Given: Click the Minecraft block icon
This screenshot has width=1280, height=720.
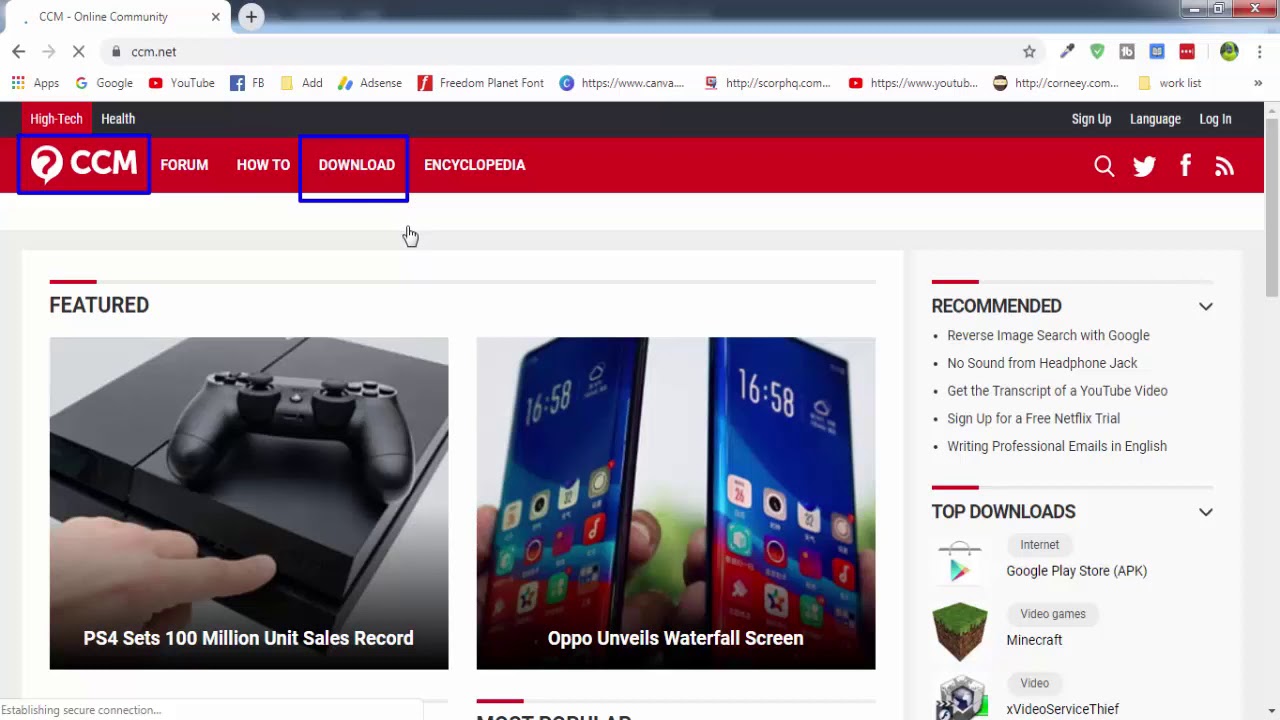Looking at the screenshot, I should [x=960, y=631].
